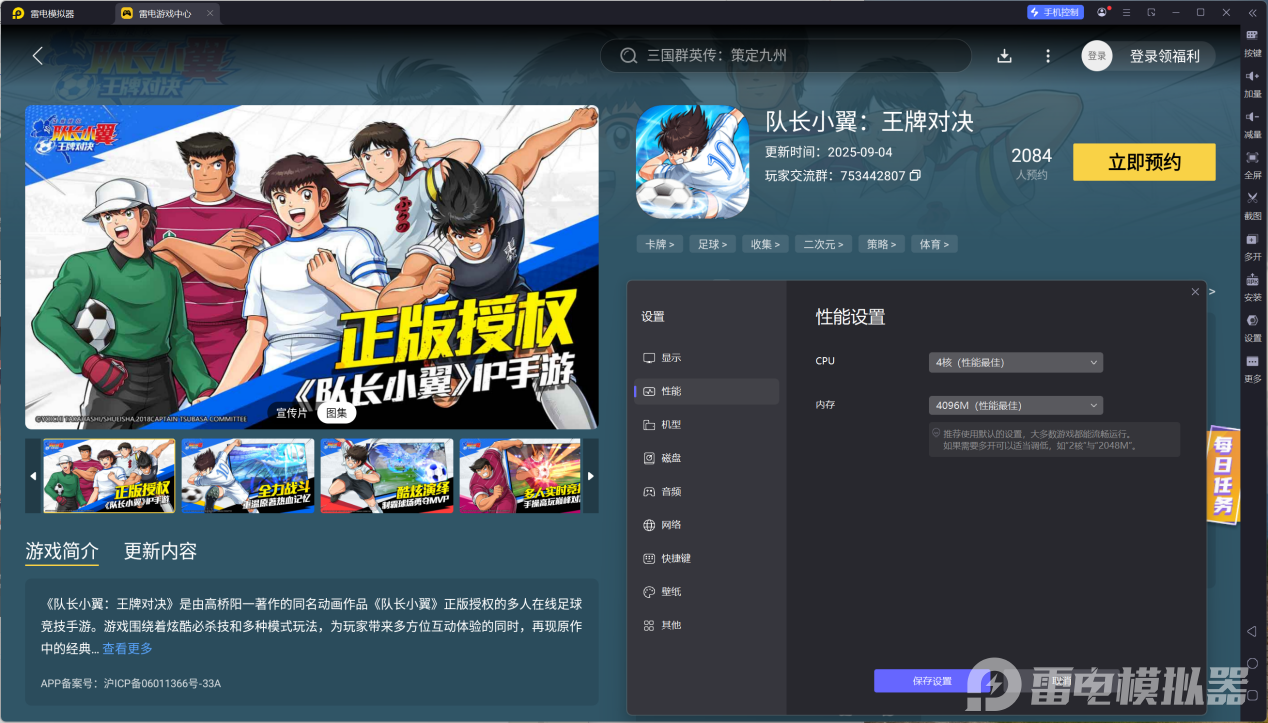Open the three-dot menu near search bar

pyautogui.click(x=1047, y=56)
